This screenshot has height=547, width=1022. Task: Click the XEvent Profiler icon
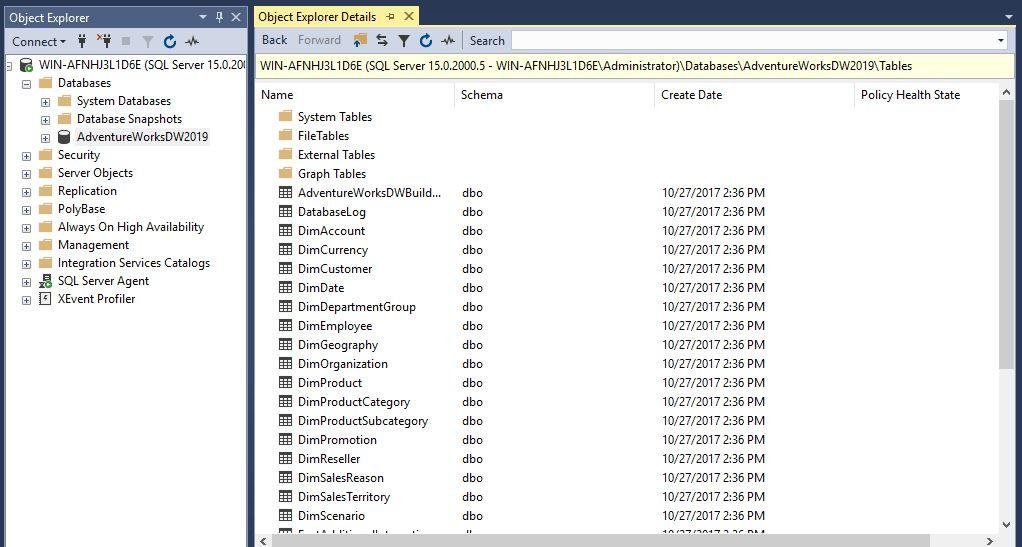(x=45, y=299)
